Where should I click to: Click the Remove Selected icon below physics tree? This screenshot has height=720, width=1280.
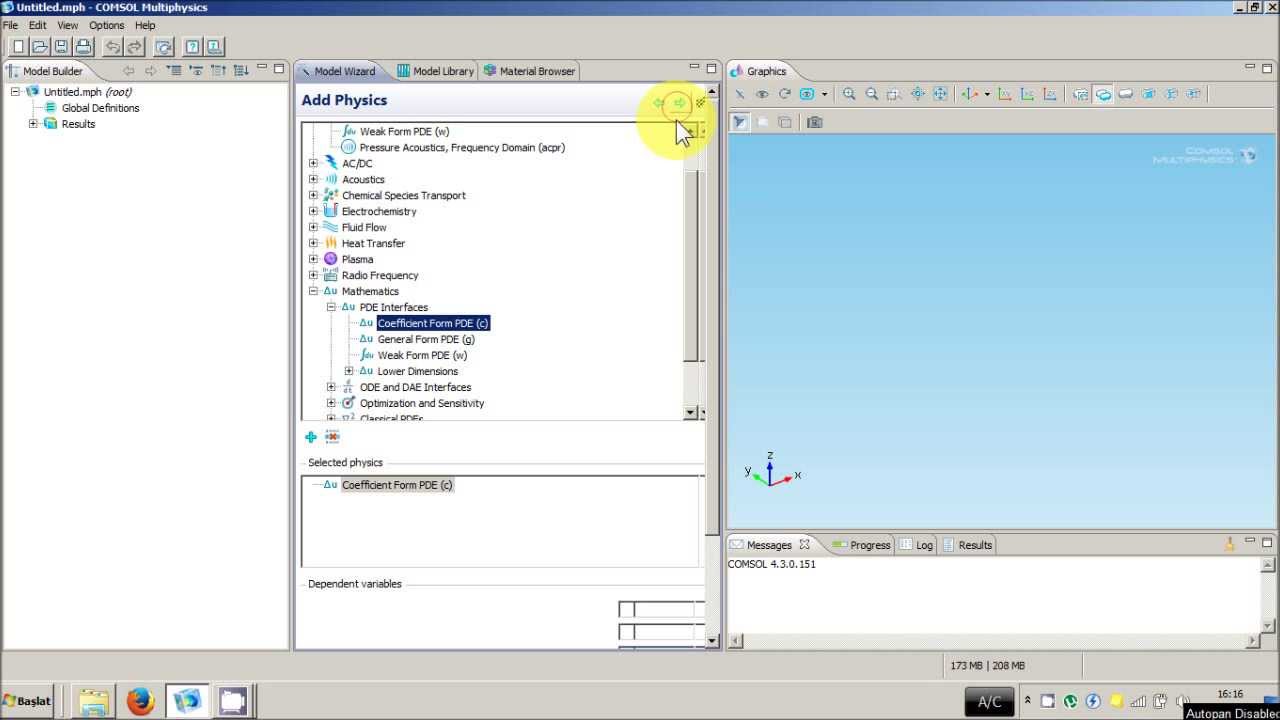tap(333, 437)
